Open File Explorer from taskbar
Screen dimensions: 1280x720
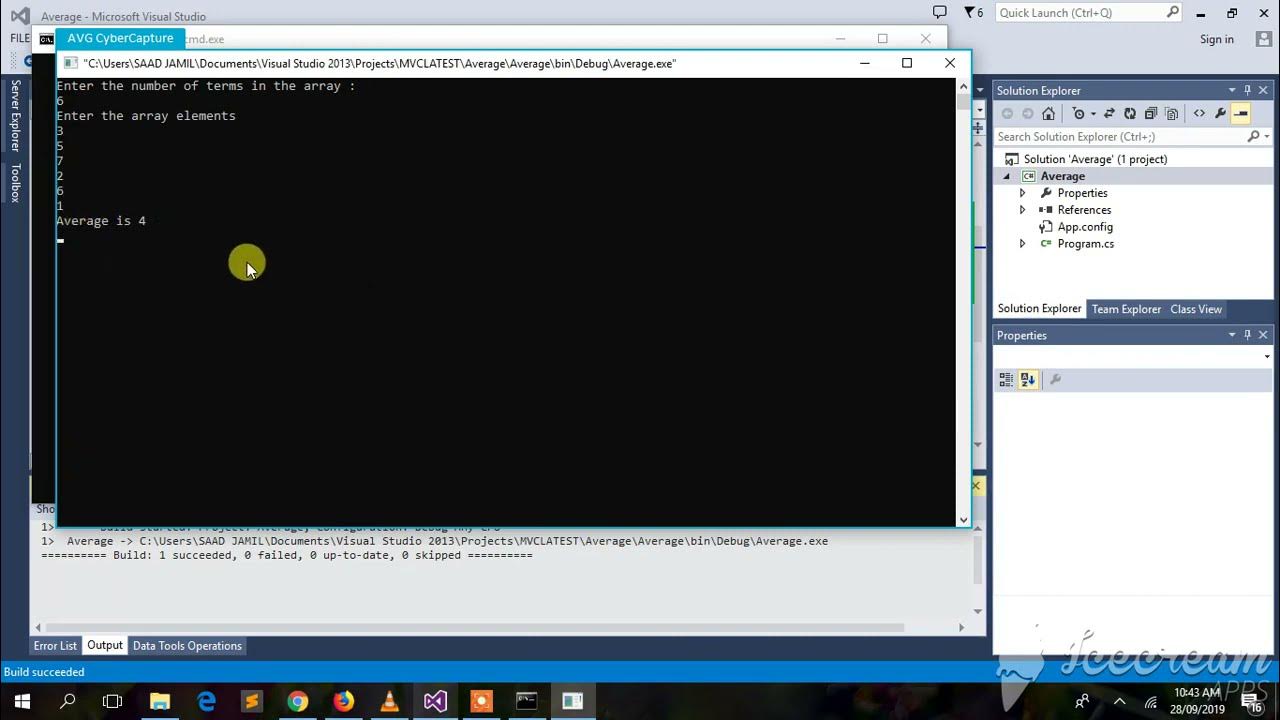coord(160,701)
